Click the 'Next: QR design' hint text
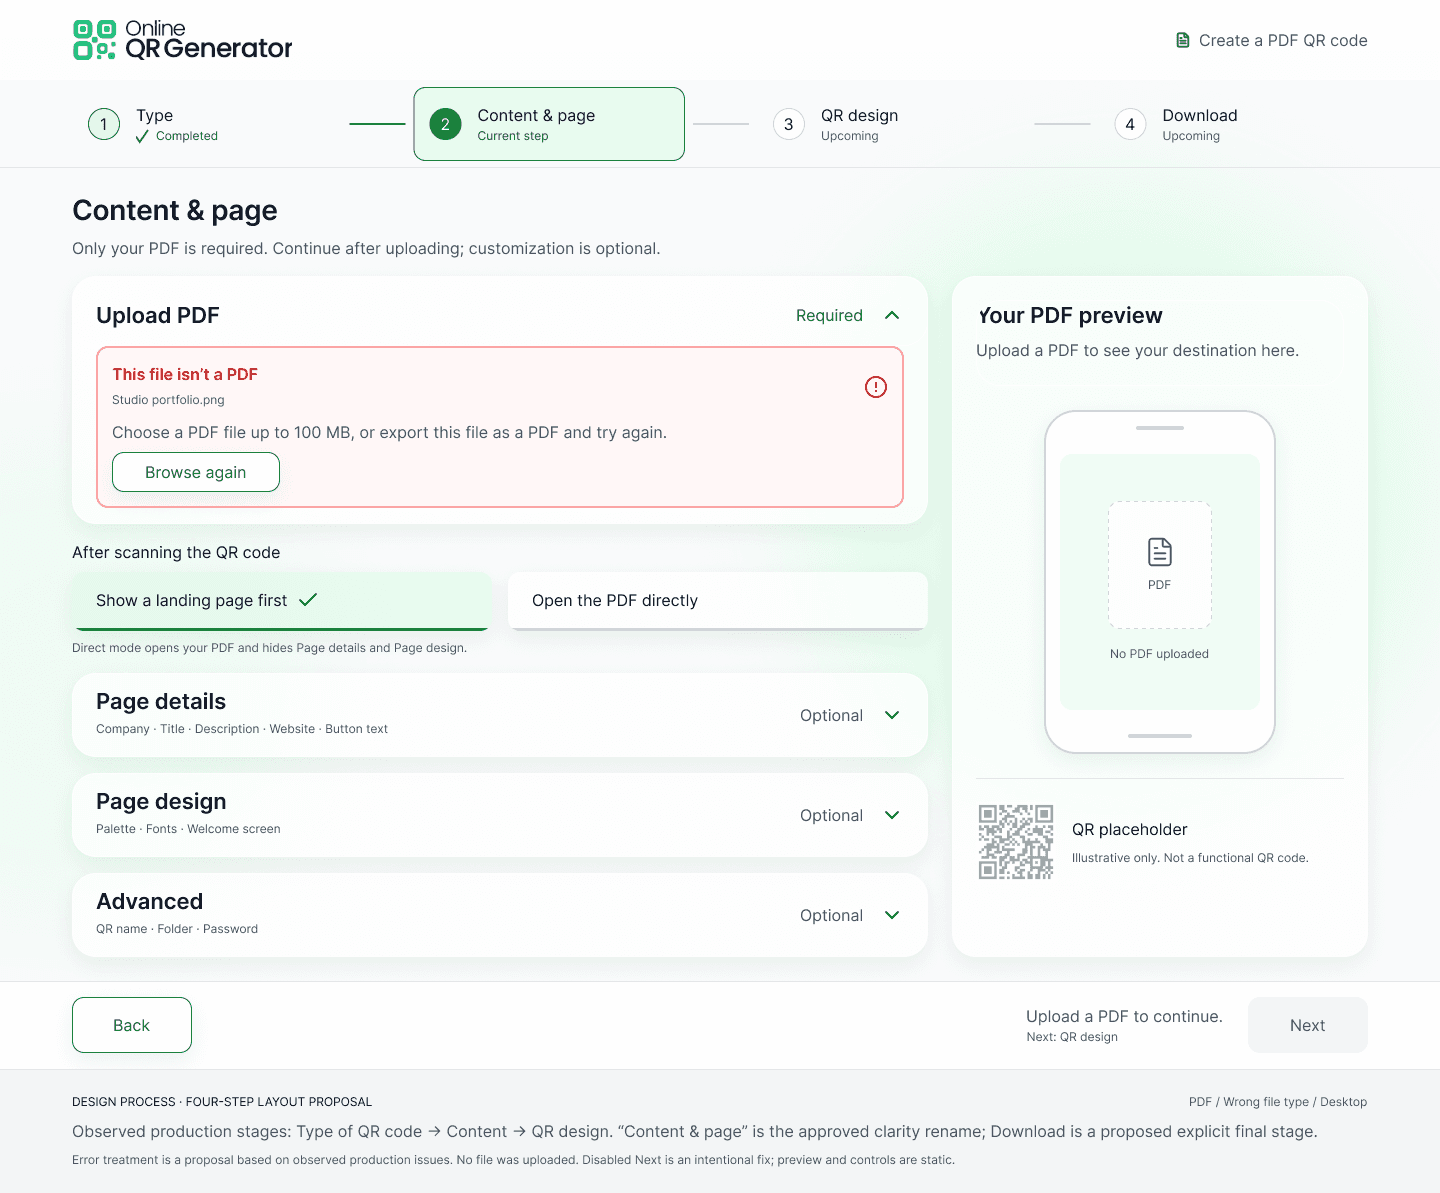This screenshot has width=1440, height=1193. pos(1072,1037)
